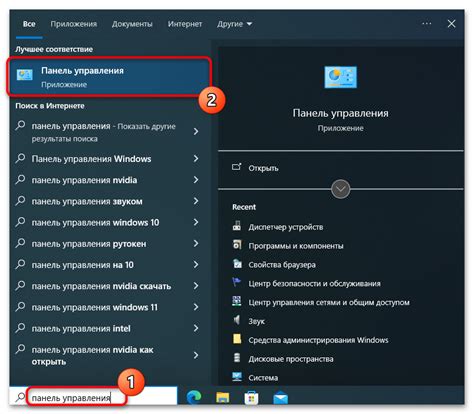Open Центр безопасности и обслуживания
This screenshot has height=414, width=474.
pyautogui.click(x=314, y=284)
